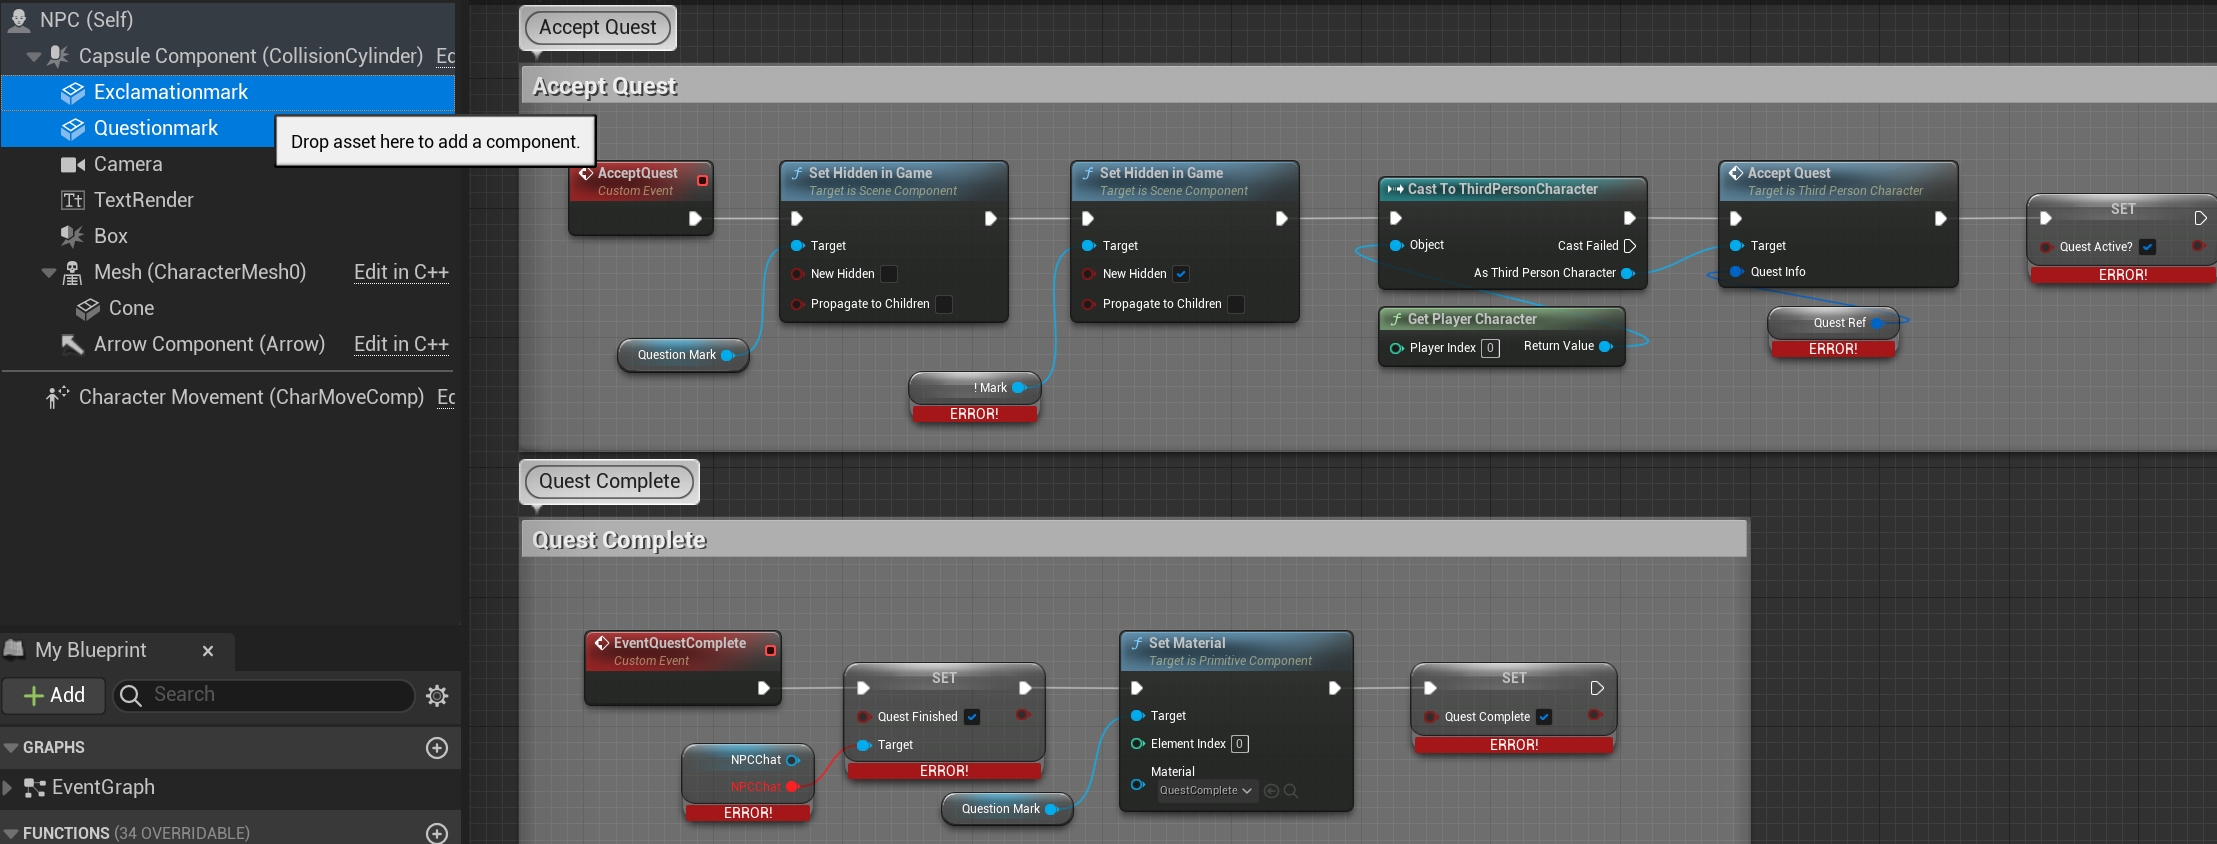This screenshot has height=844, width=2217.
Task: Click the EventGraph graph icon
Action: [35, 788]
